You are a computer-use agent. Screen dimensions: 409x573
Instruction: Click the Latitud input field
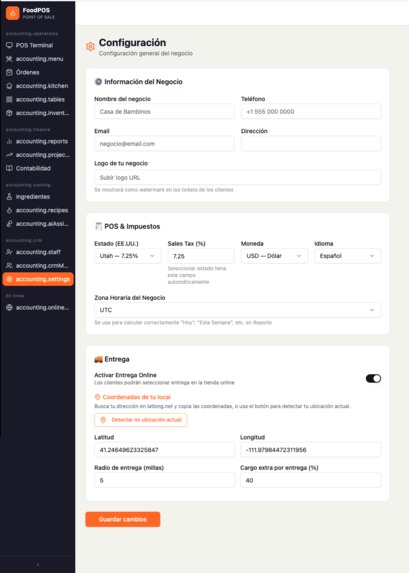(x=164, y=450)
